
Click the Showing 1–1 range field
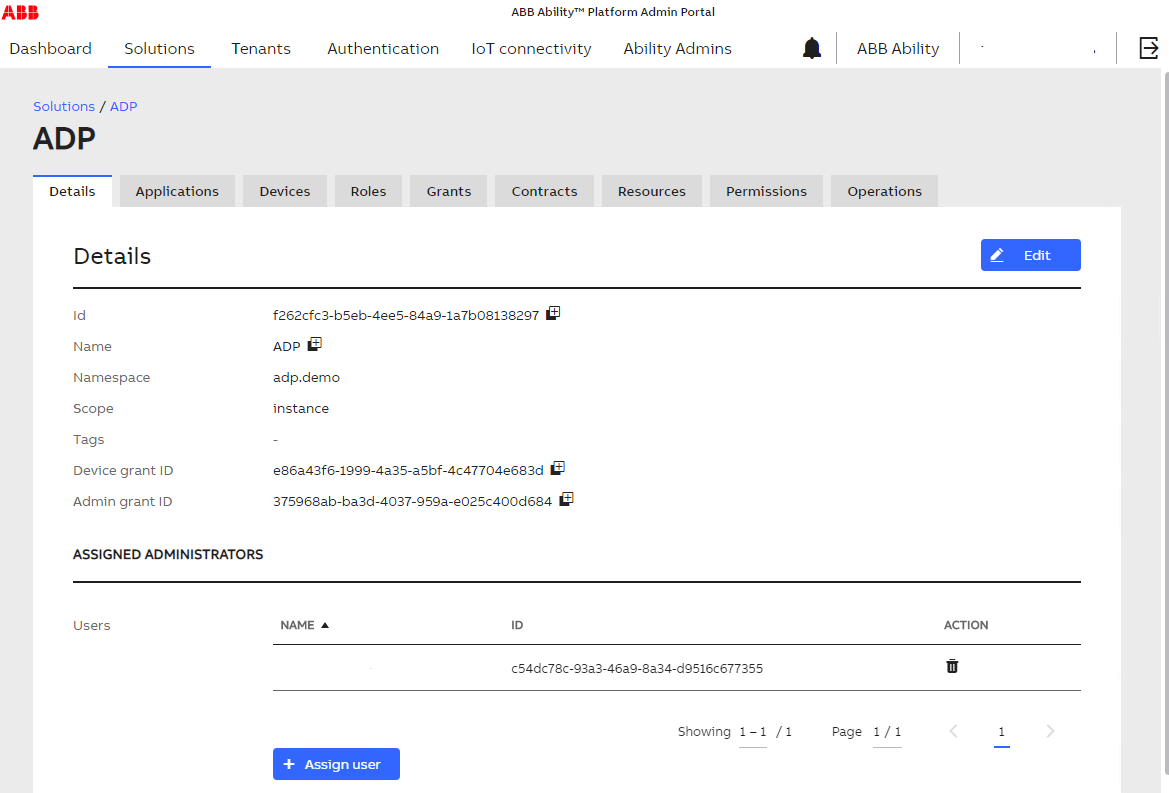[753, 732]
